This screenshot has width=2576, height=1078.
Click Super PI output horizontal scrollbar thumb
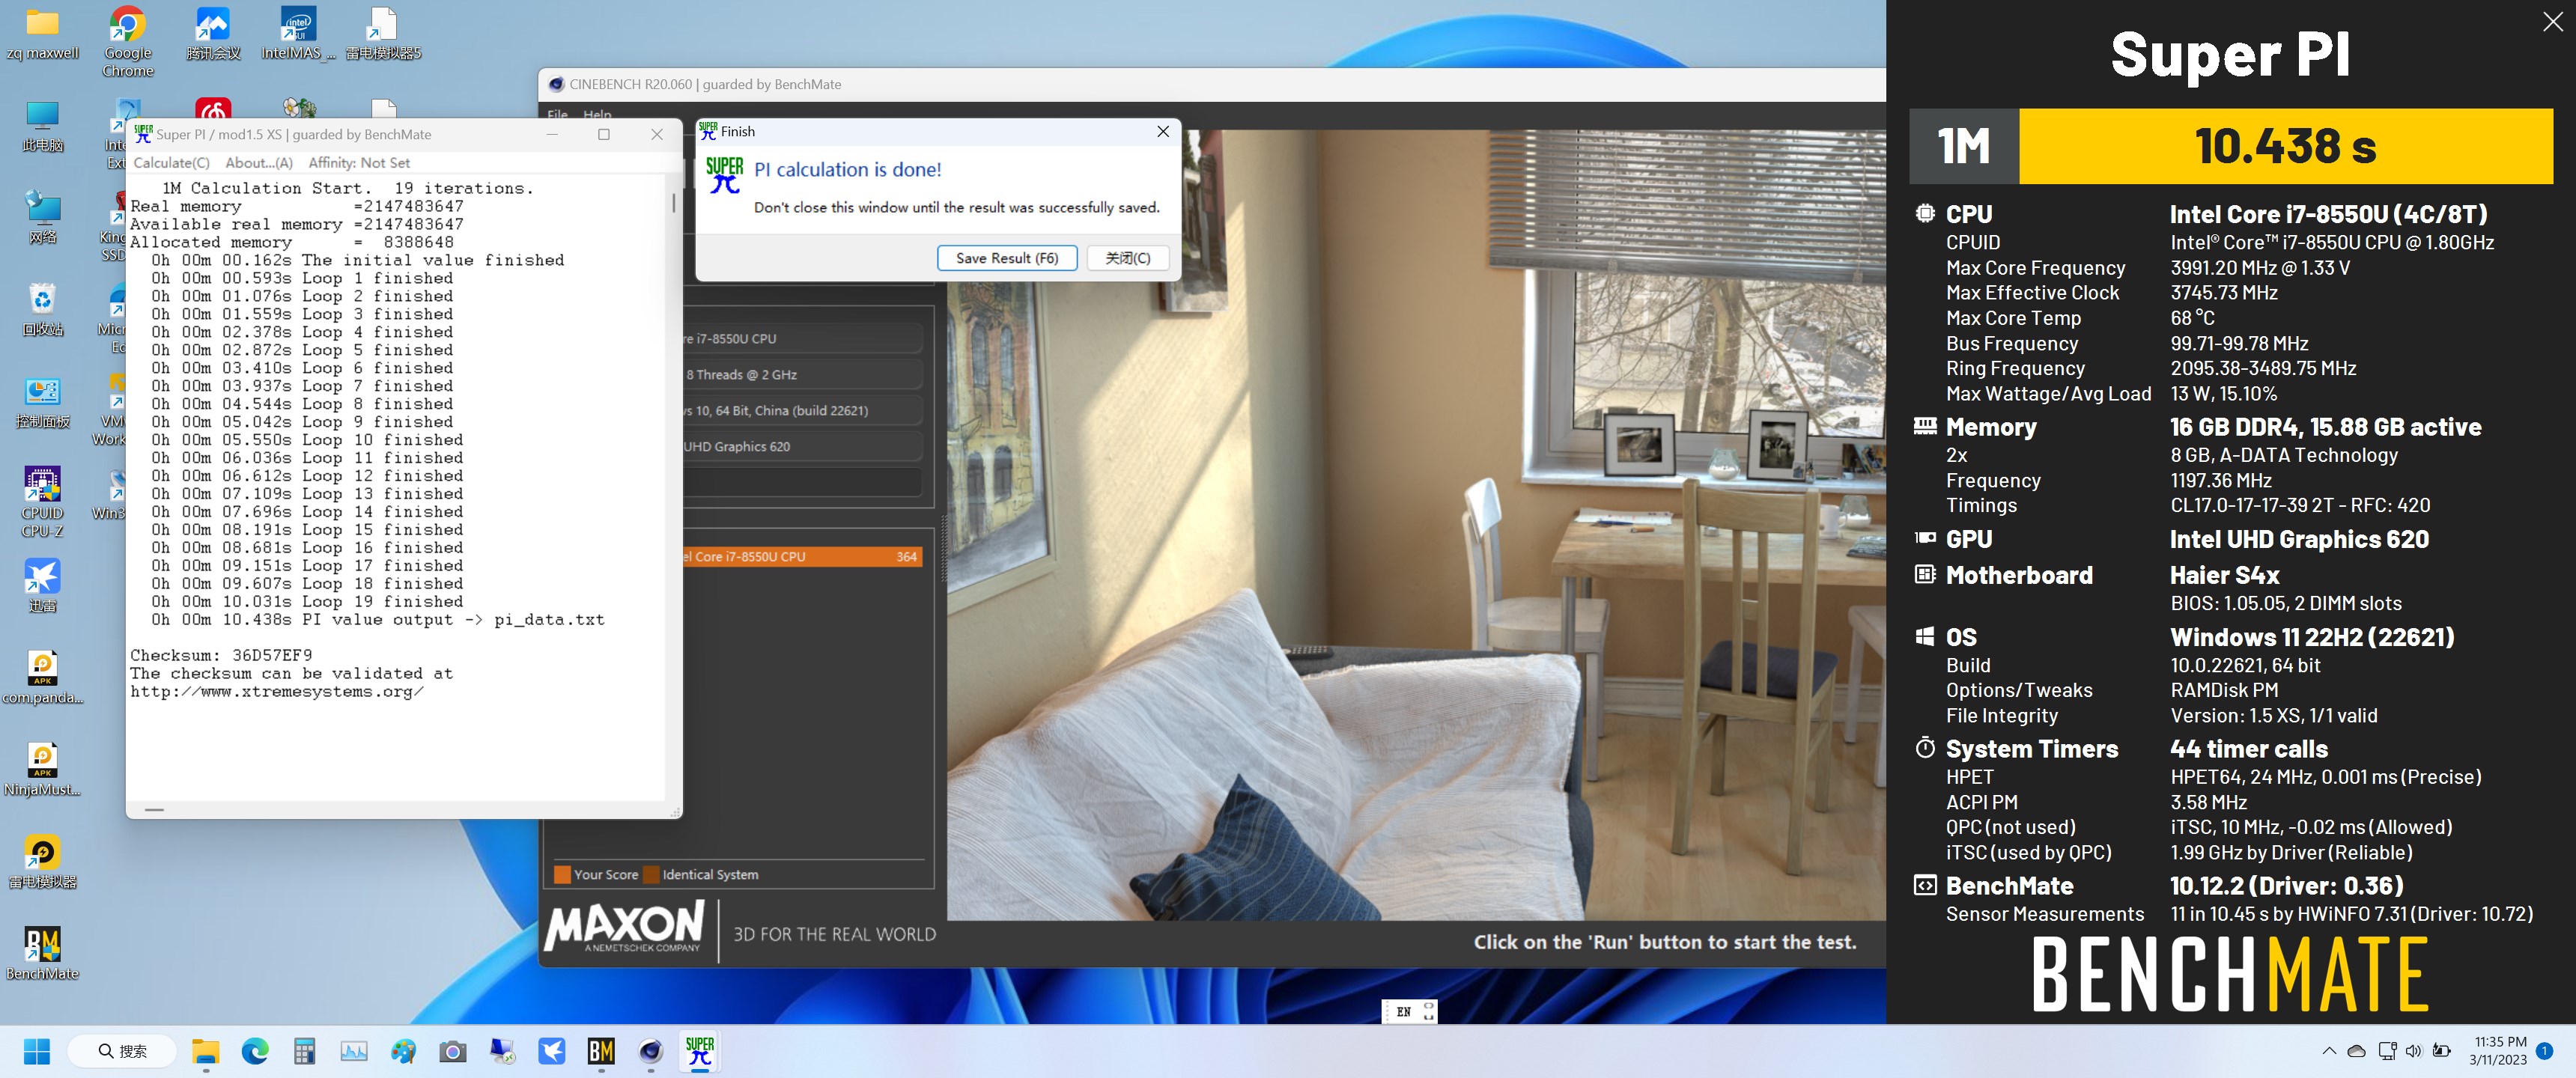(x=154, y=809)
